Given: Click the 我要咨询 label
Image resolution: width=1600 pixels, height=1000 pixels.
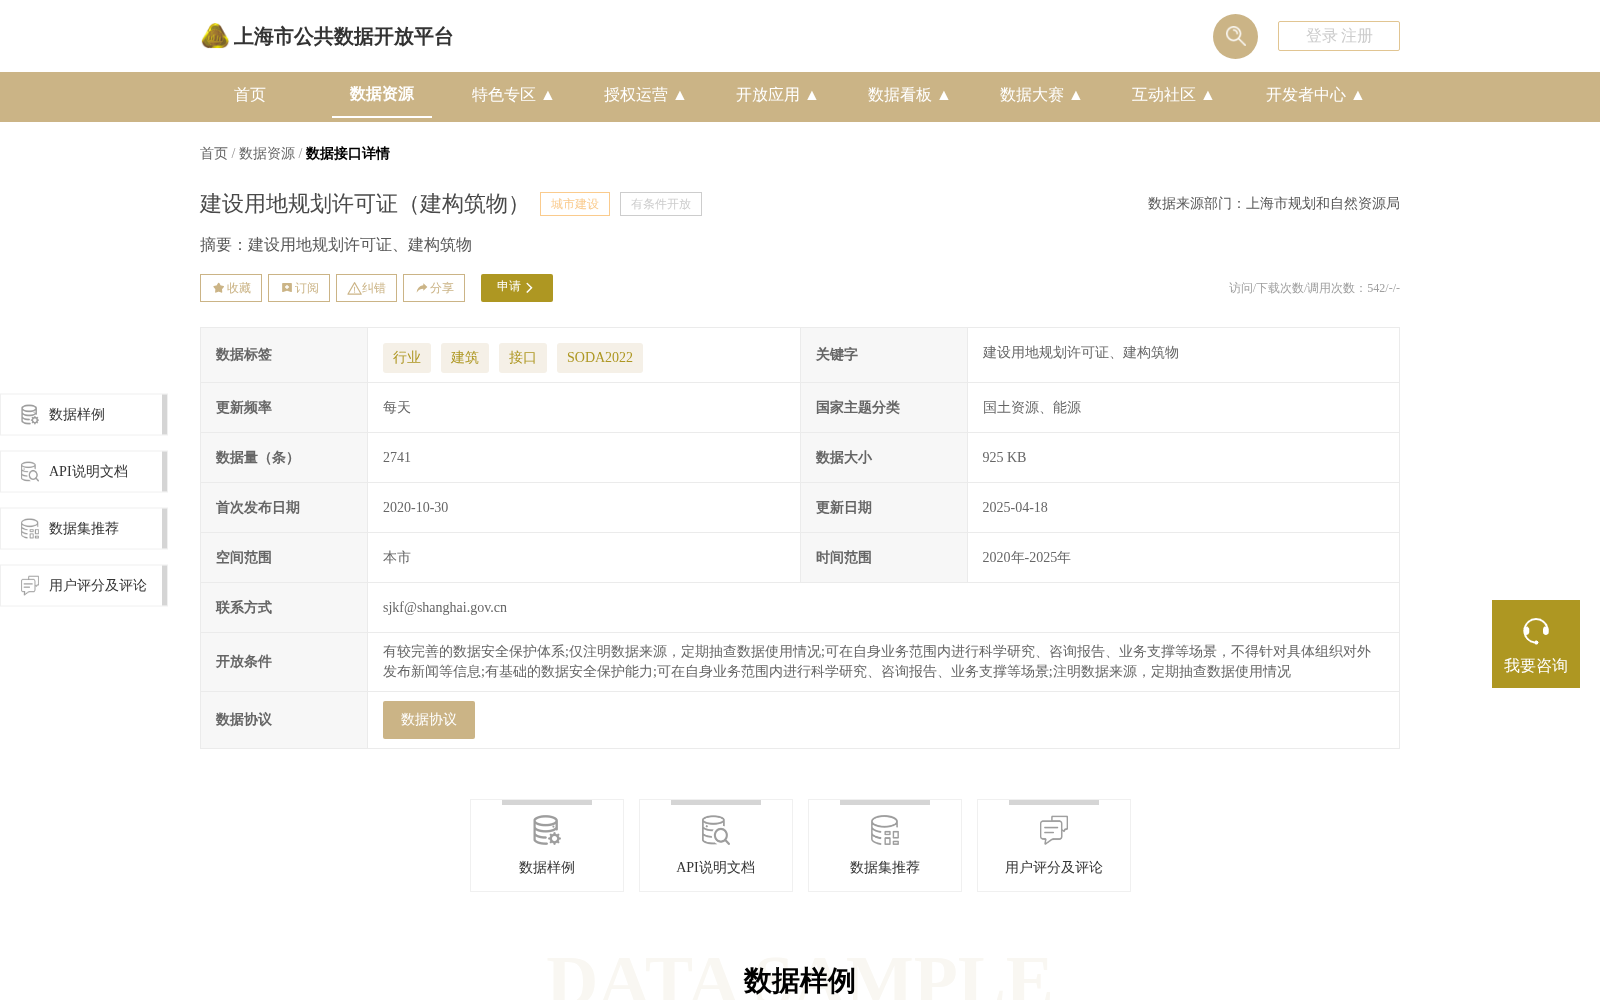Looking at the screenshot, I should coord(1536,666).
